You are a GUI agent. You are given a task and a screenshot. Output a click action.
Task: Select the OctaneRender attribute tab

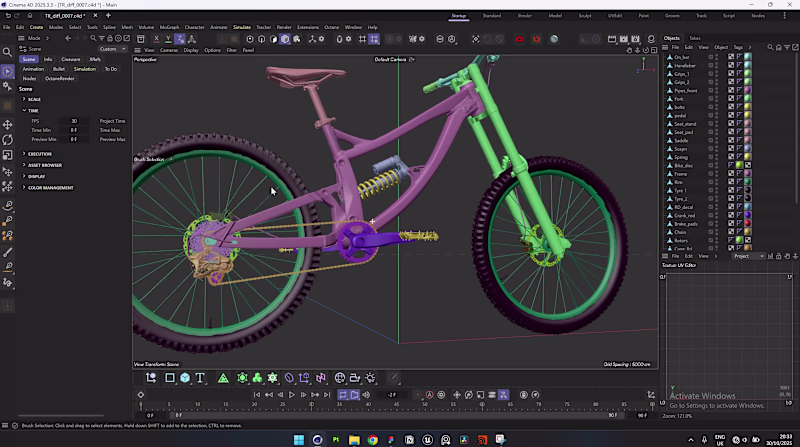click(x=60, y=79)
